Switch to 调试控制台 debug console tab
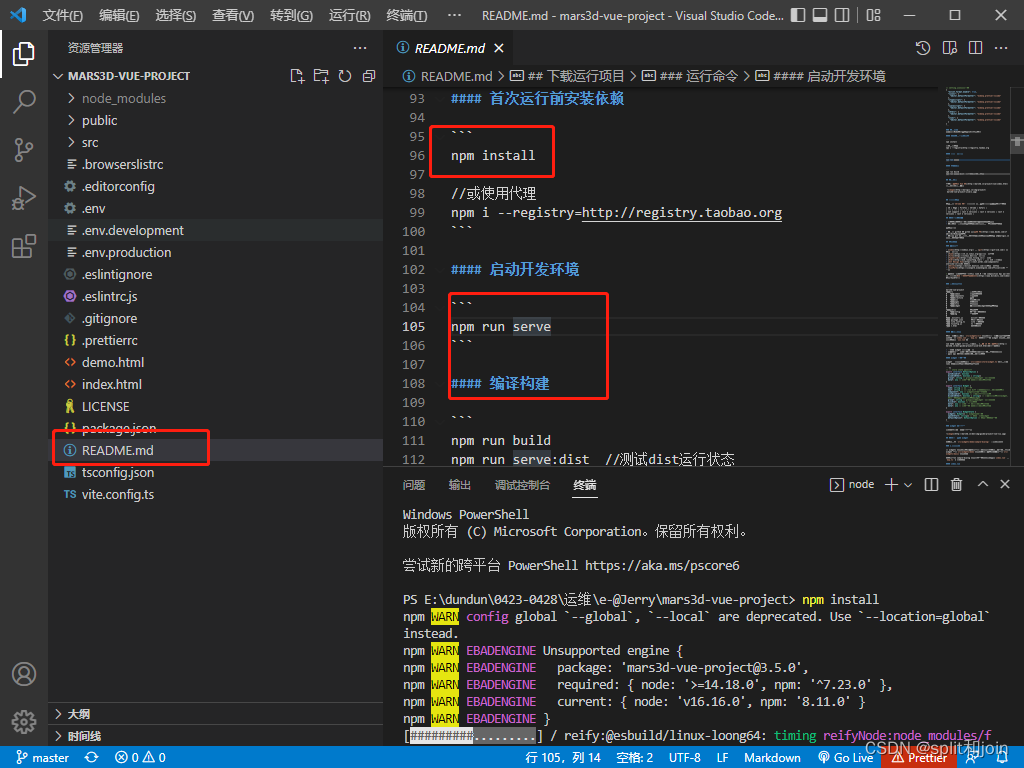Screen dimensions: 1024x768 click(x=522, y=485)
